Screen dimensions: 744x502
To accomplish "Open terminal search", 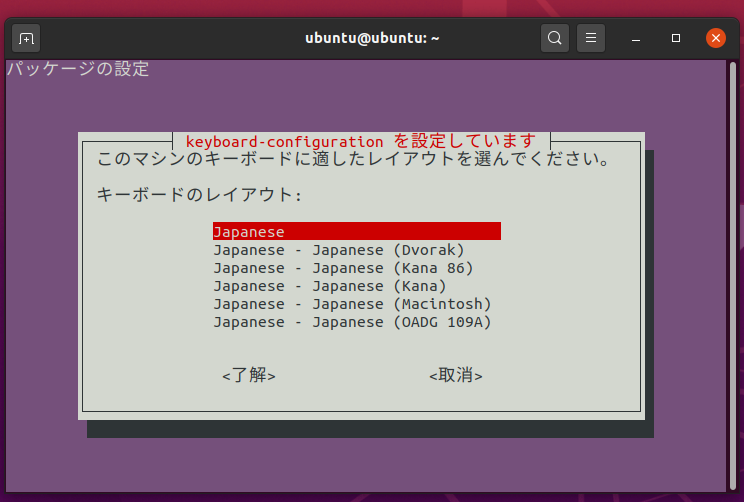I will (x=555, y=38).
